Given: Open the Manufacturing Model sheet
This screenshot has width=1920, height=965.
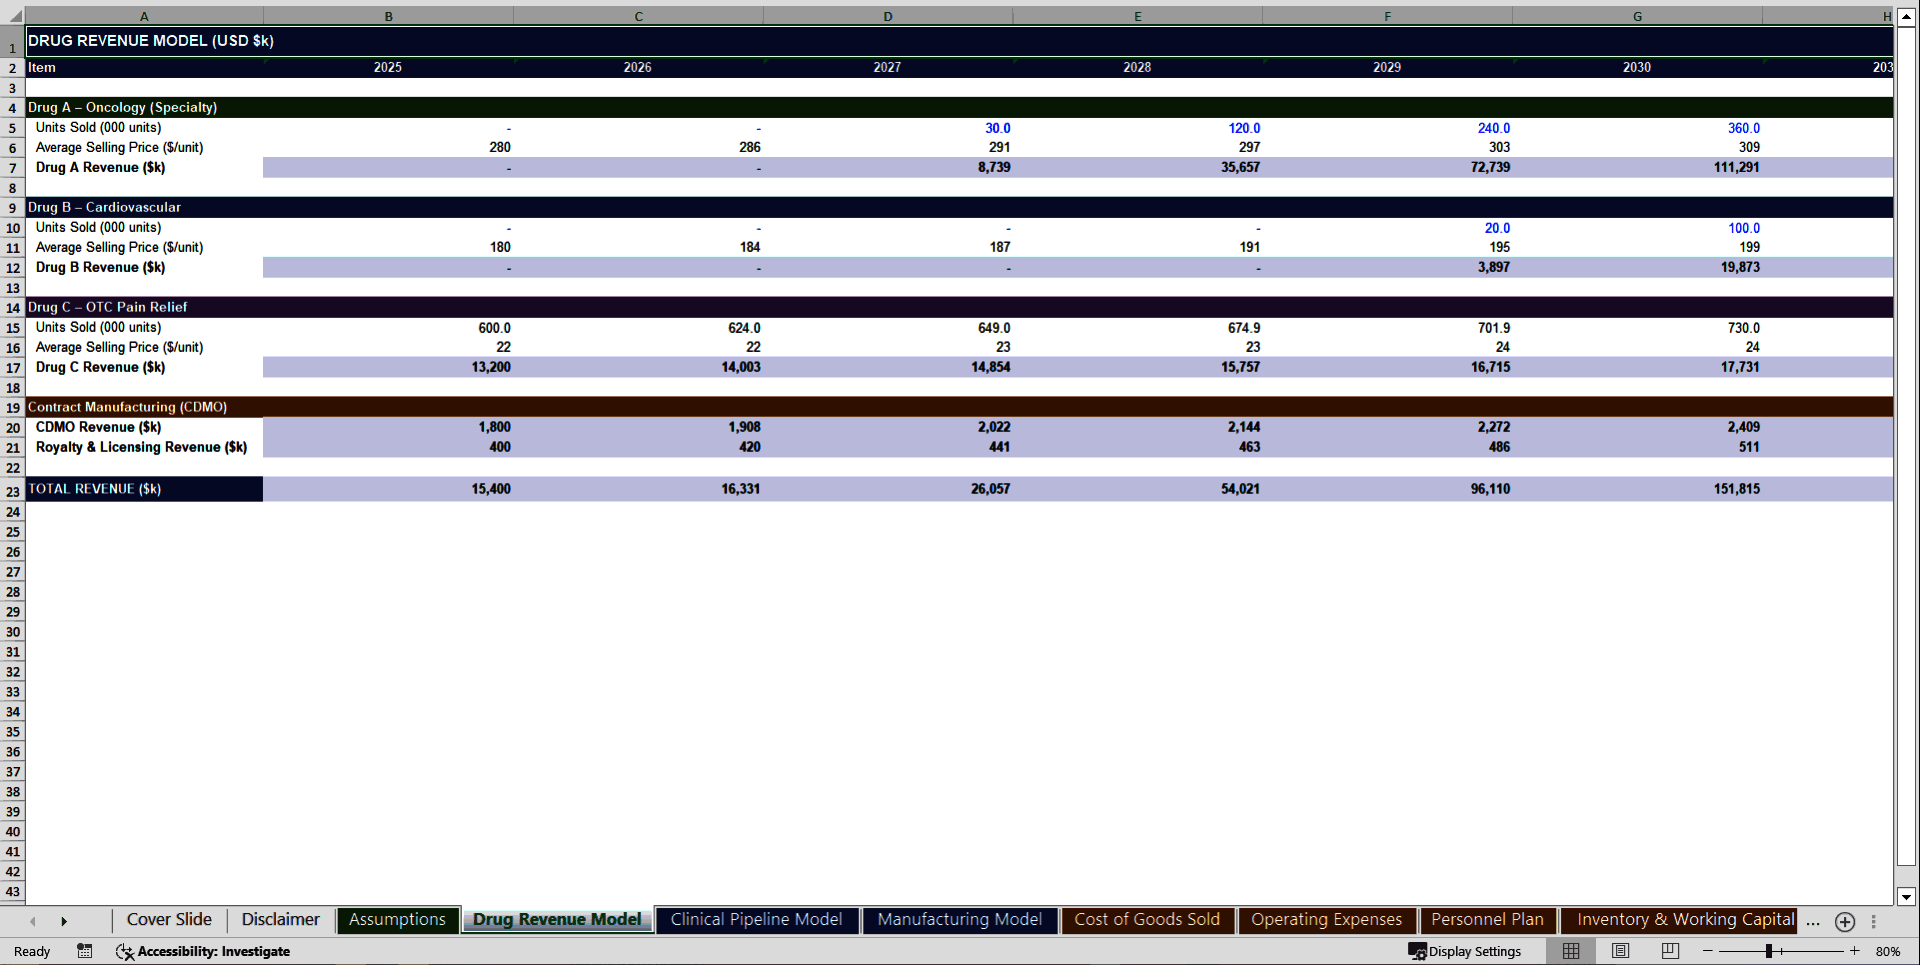Looking at the screenshot, I should pyautogui.click(x=959, y=919).
